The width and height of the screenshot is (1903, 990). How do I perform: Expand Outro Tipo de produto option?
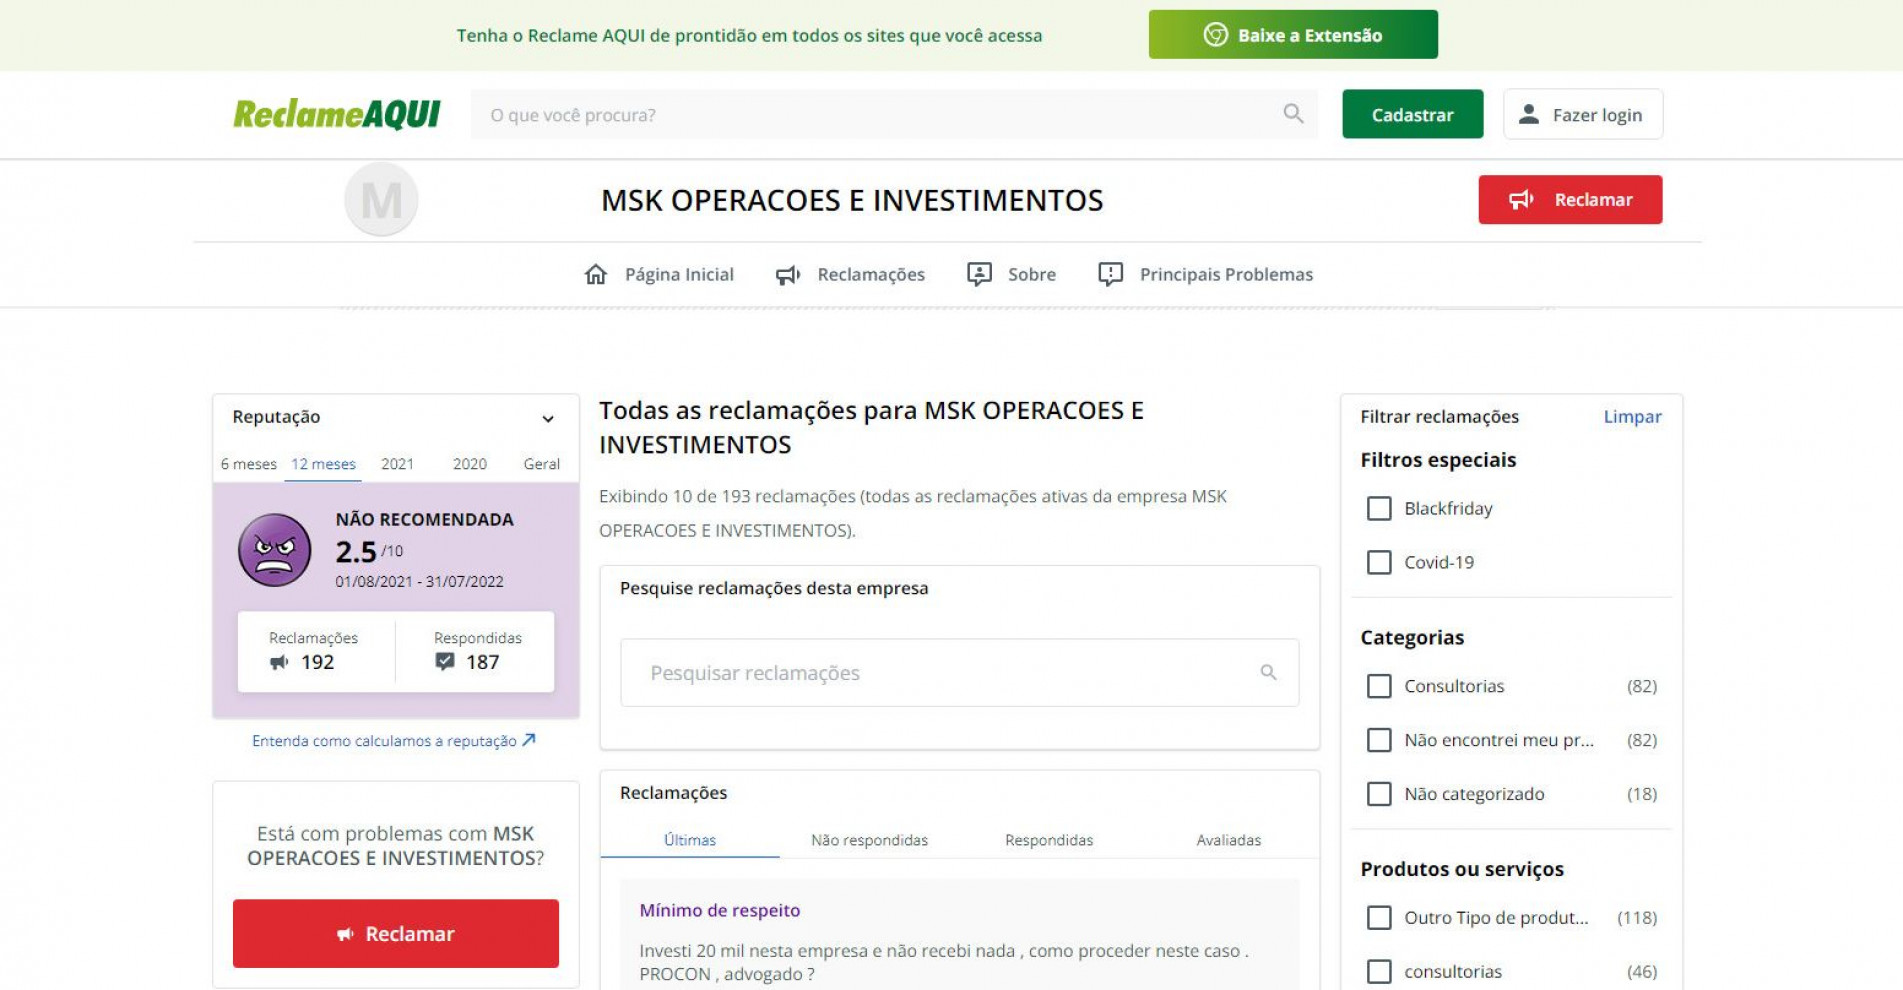tap(1379, 917)
